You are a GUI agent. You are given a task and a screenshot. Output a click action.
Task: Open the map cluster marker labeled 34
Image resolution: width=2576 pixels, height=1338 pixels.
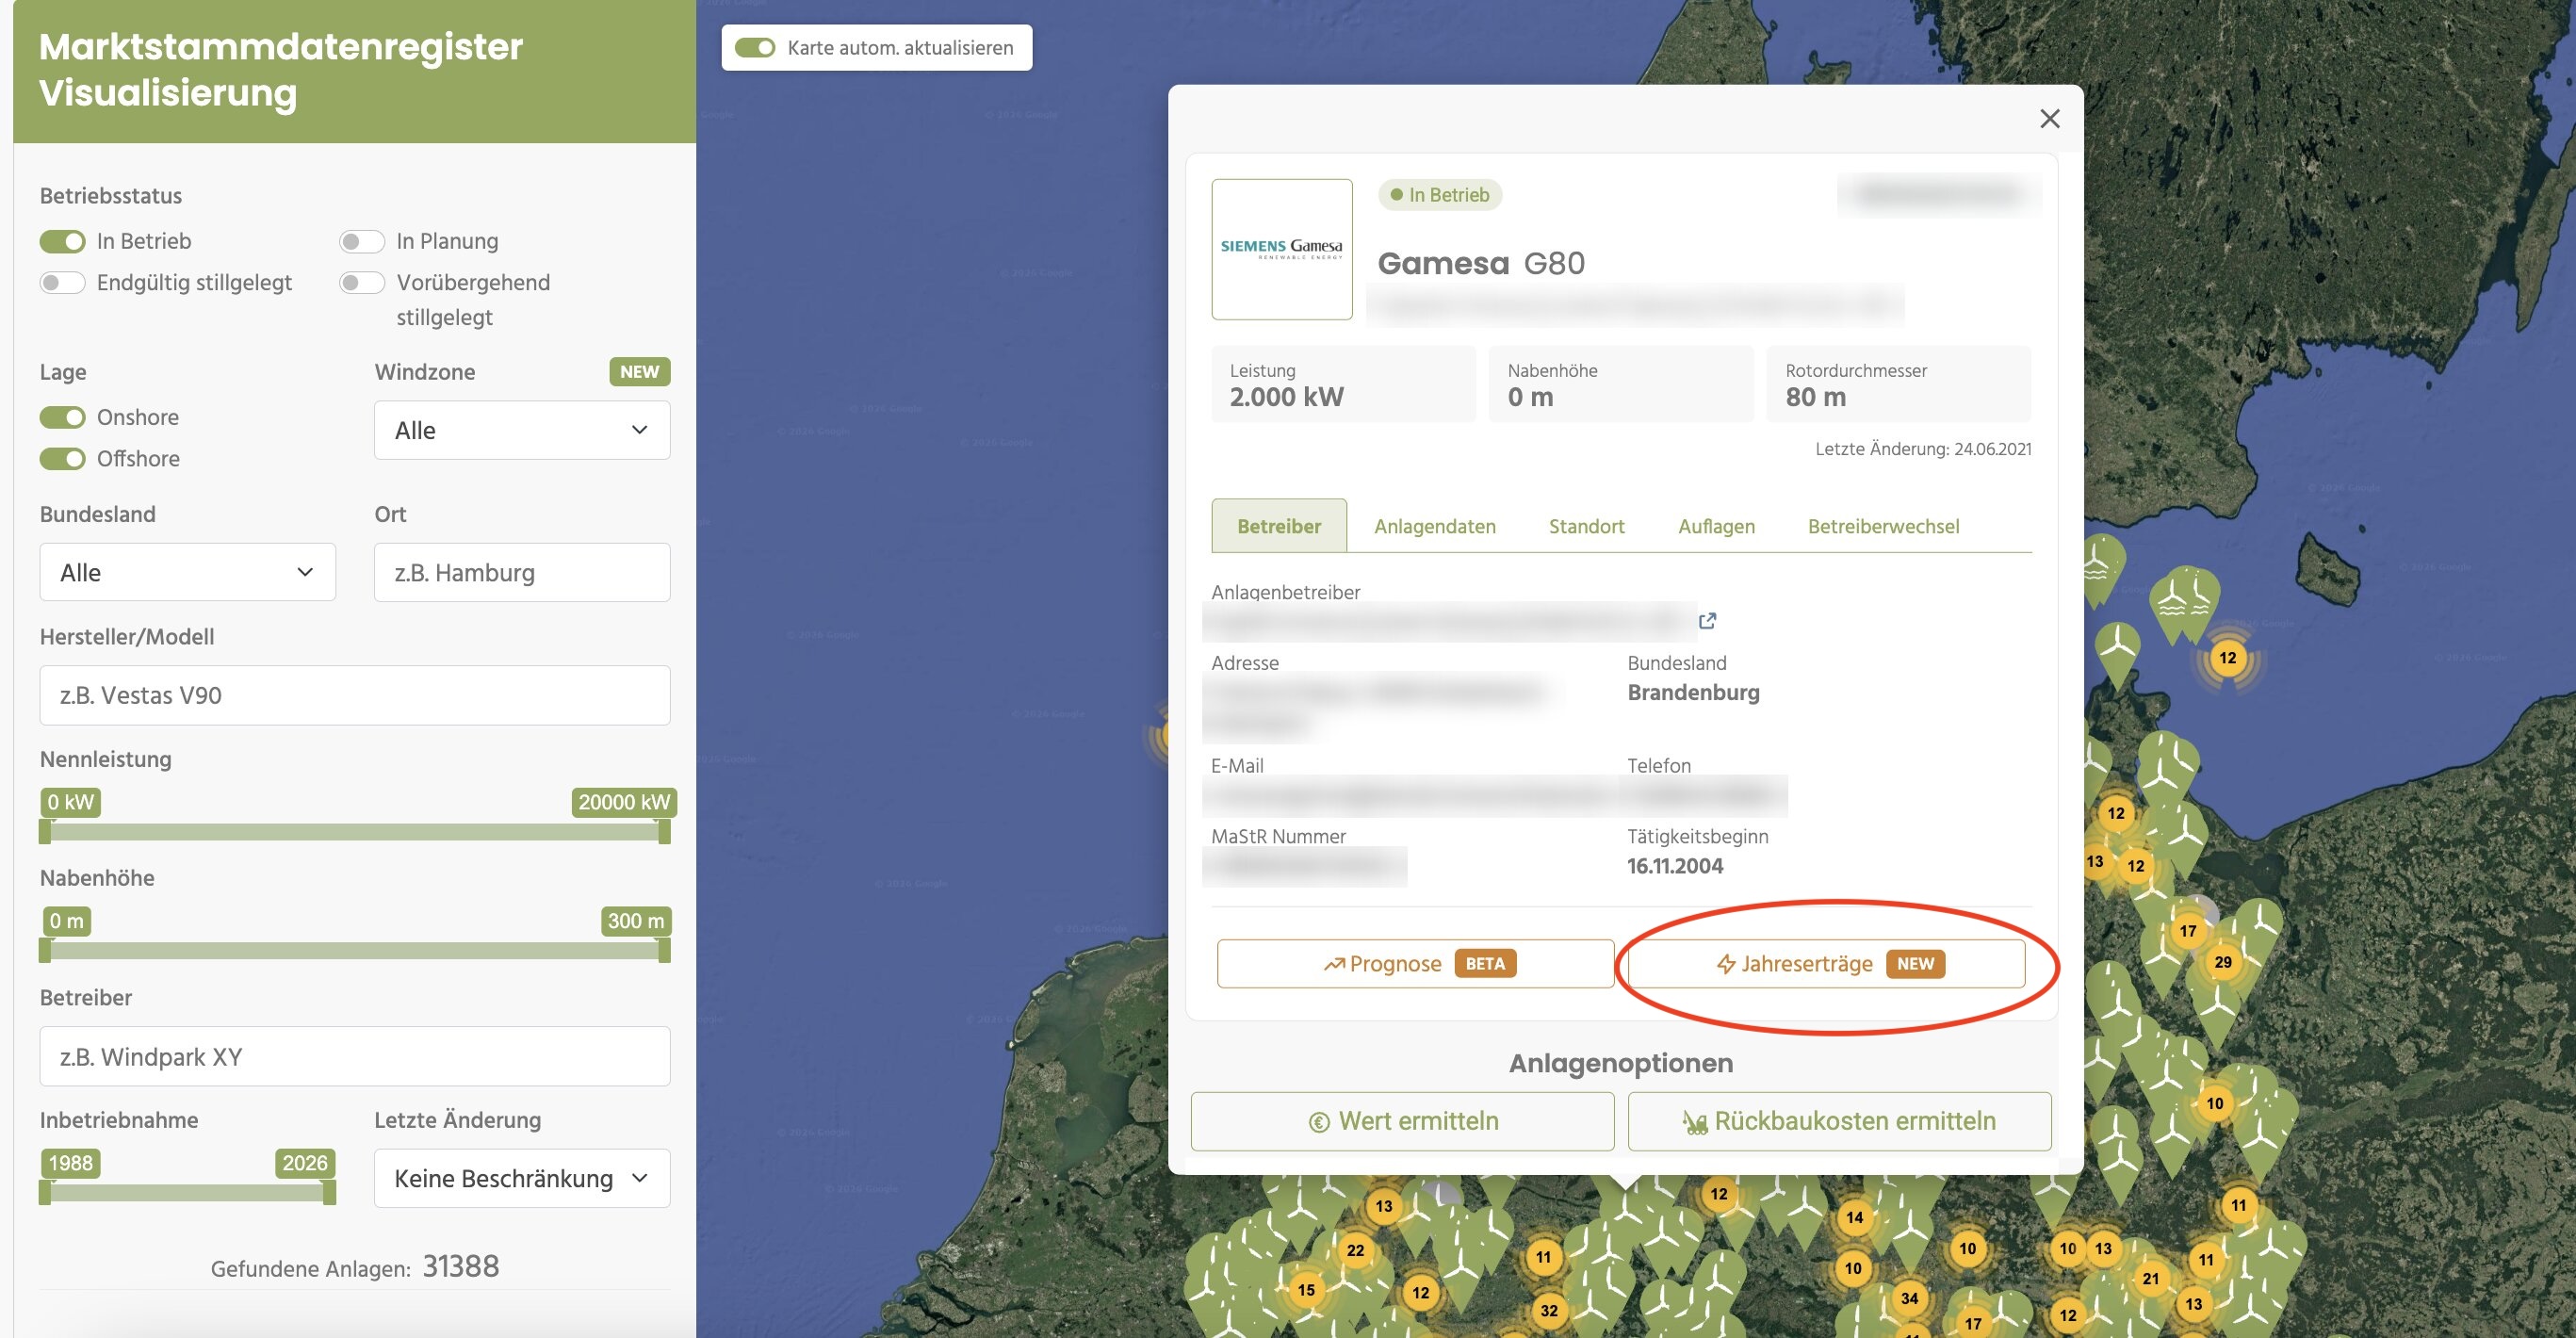tap(1909, 1298)
